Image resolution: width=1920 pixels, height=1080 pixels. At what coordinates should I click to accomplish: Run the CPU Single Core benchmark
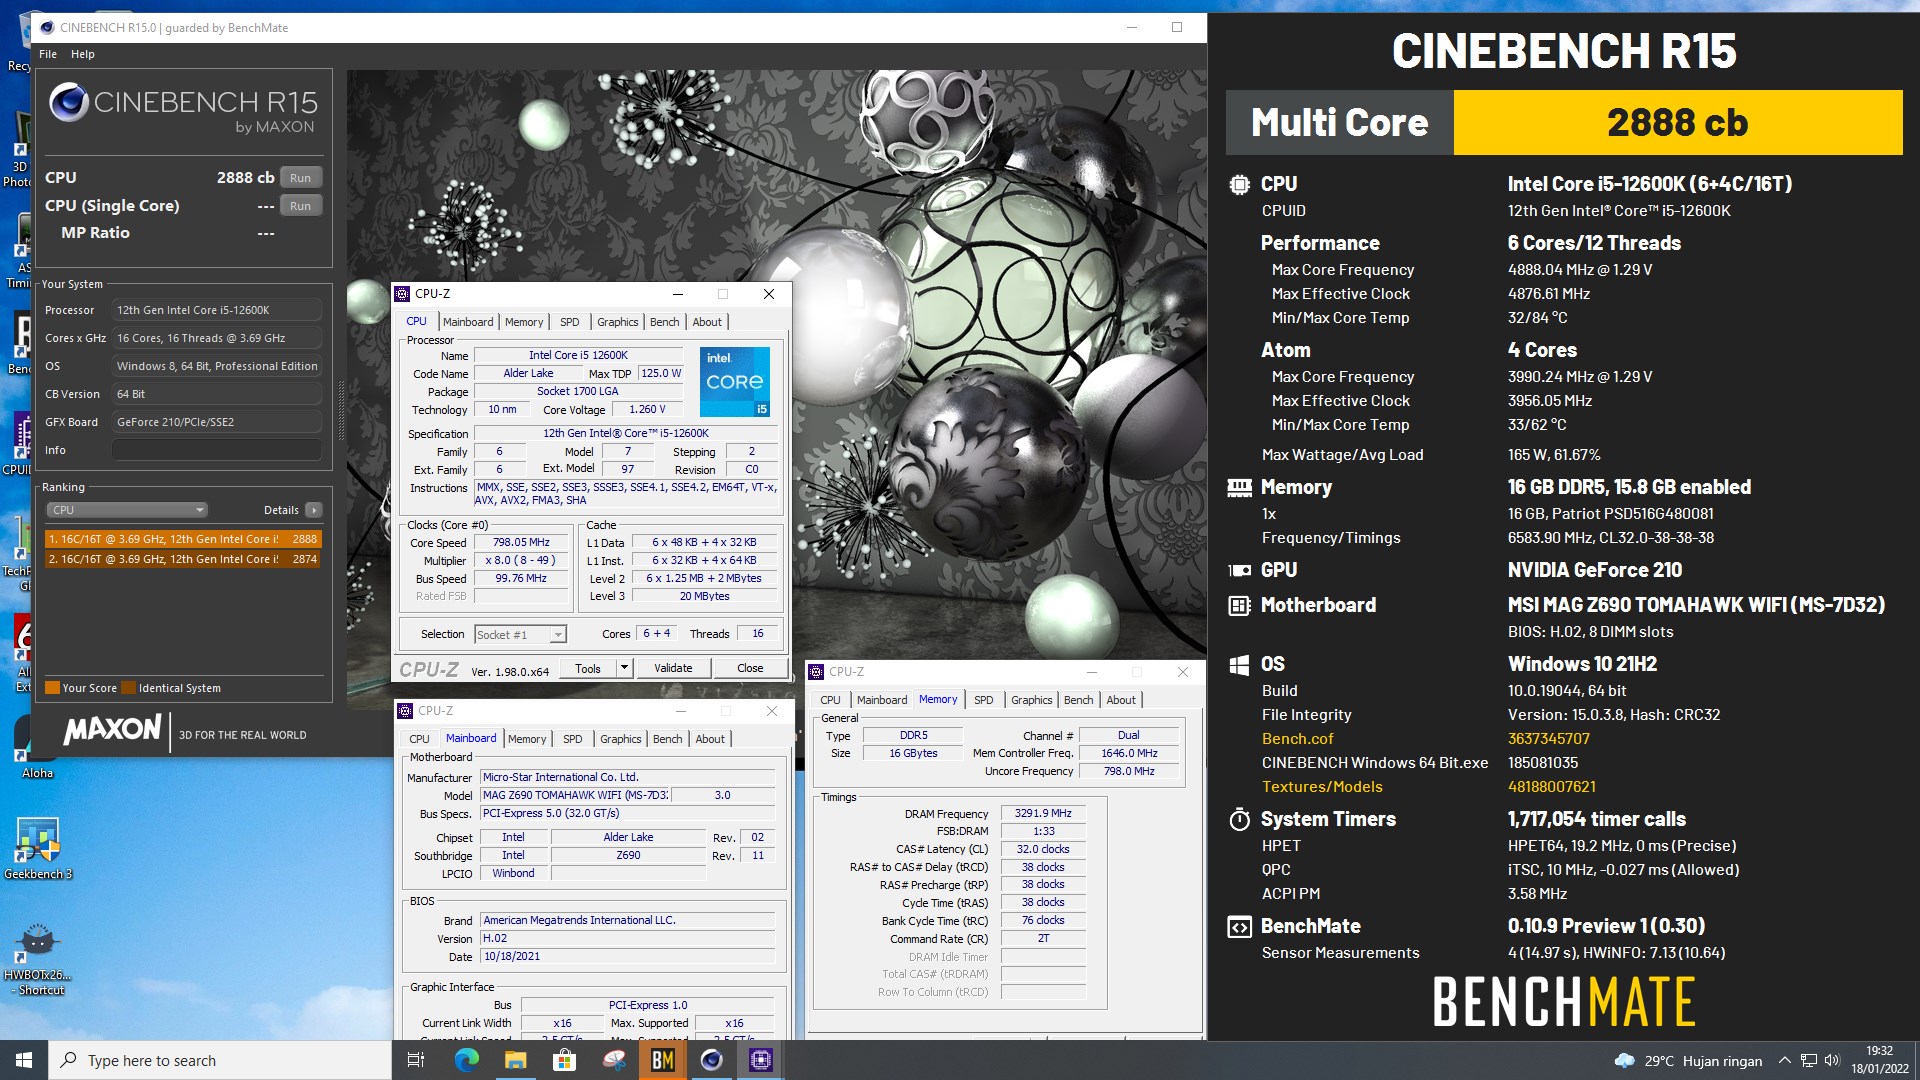point(300,206)
